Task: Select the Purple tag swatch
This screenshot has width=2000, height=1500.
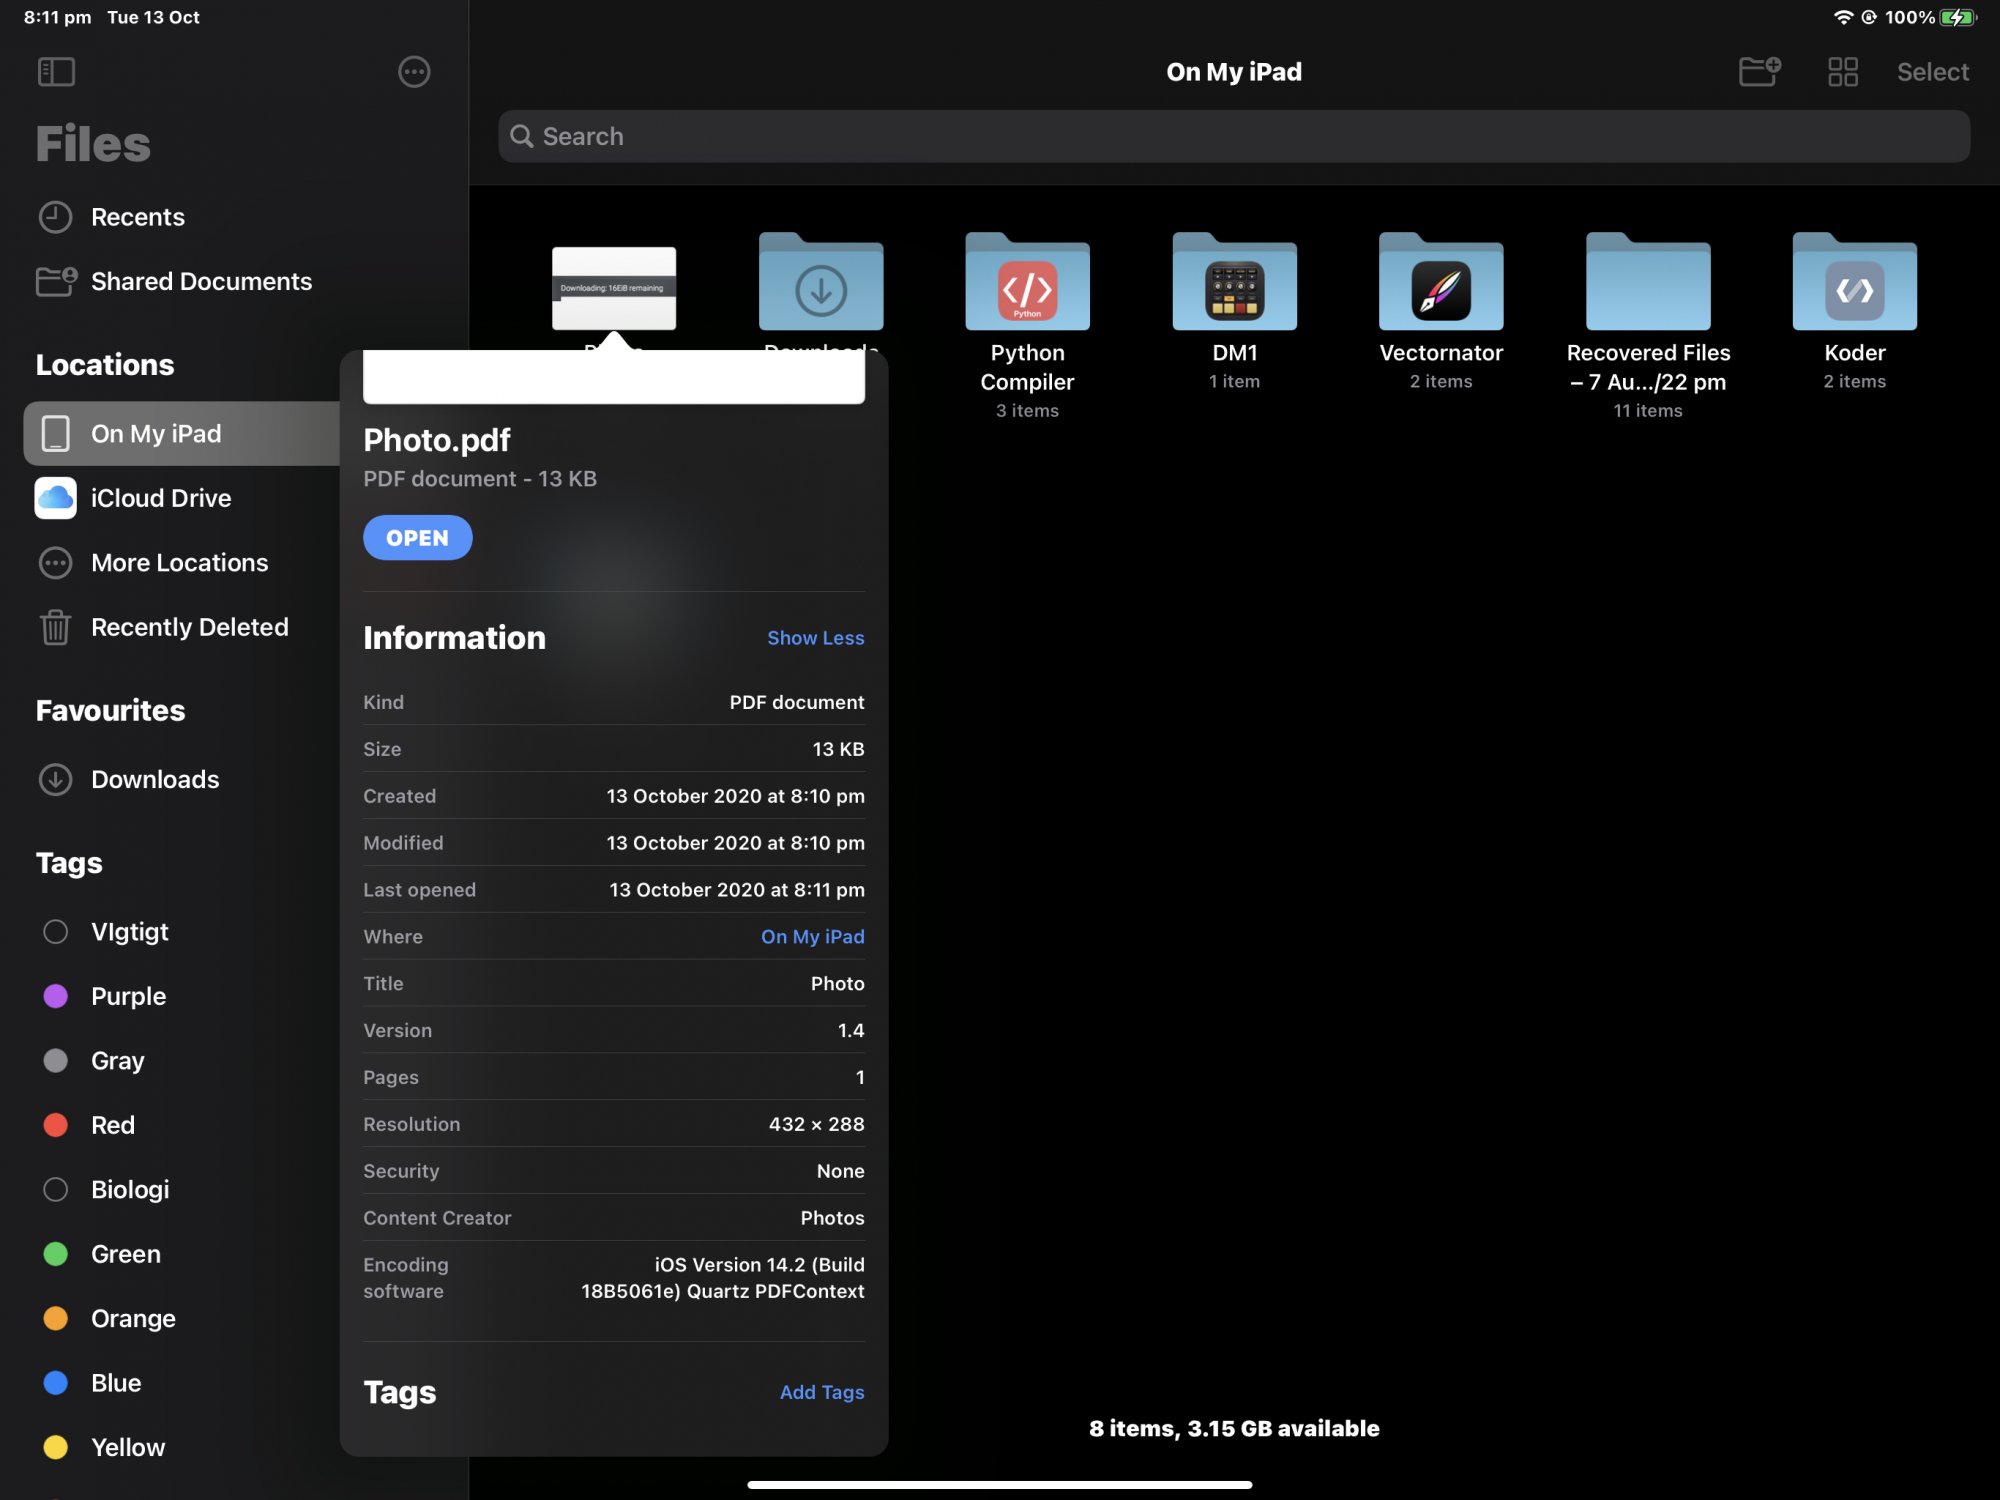Action: click(56, 996)
